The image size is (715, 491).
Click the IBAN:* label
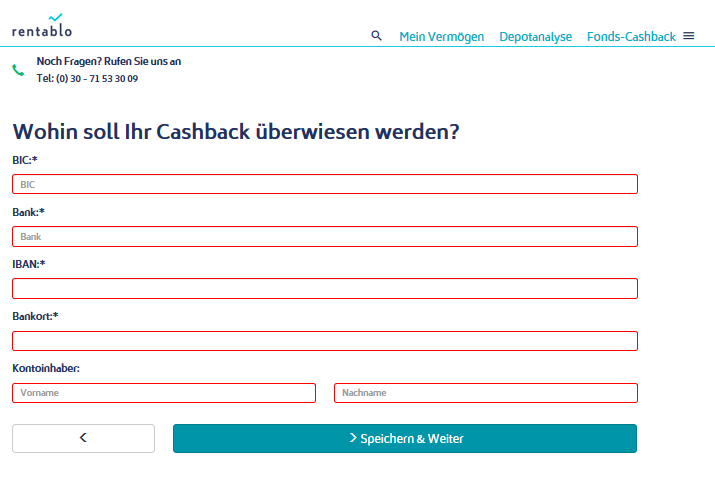(x=29, y=264)
